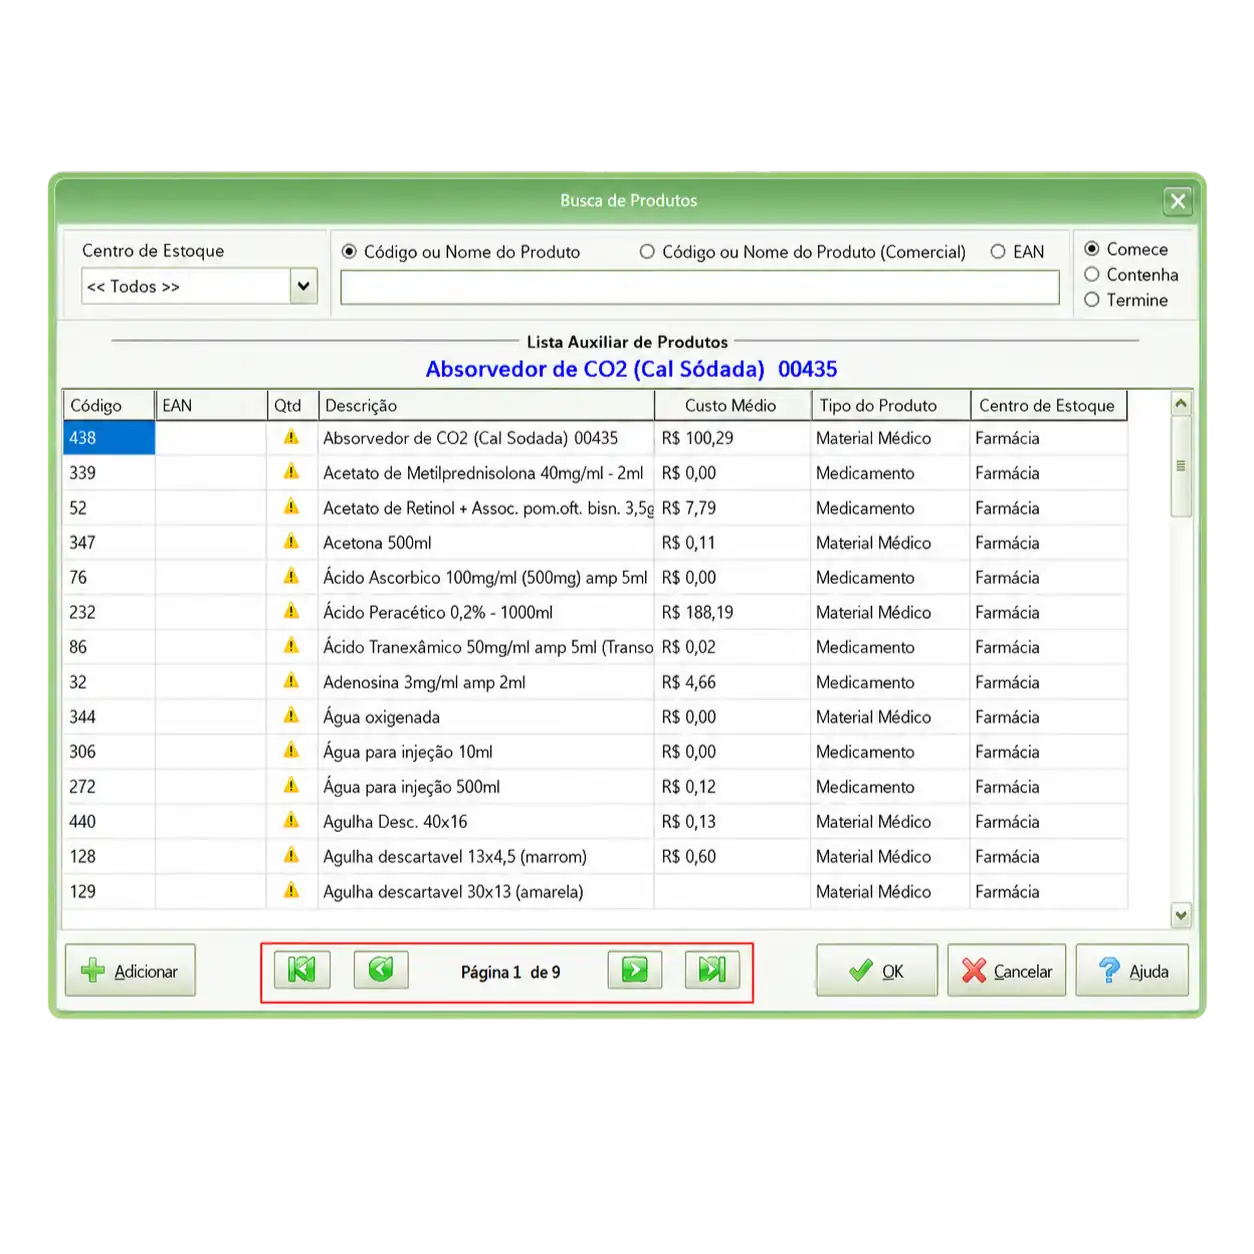The width and height of the screenshot is (1254, 1254).
Task: Go to the next page
Action: click(x=635, y=970)
